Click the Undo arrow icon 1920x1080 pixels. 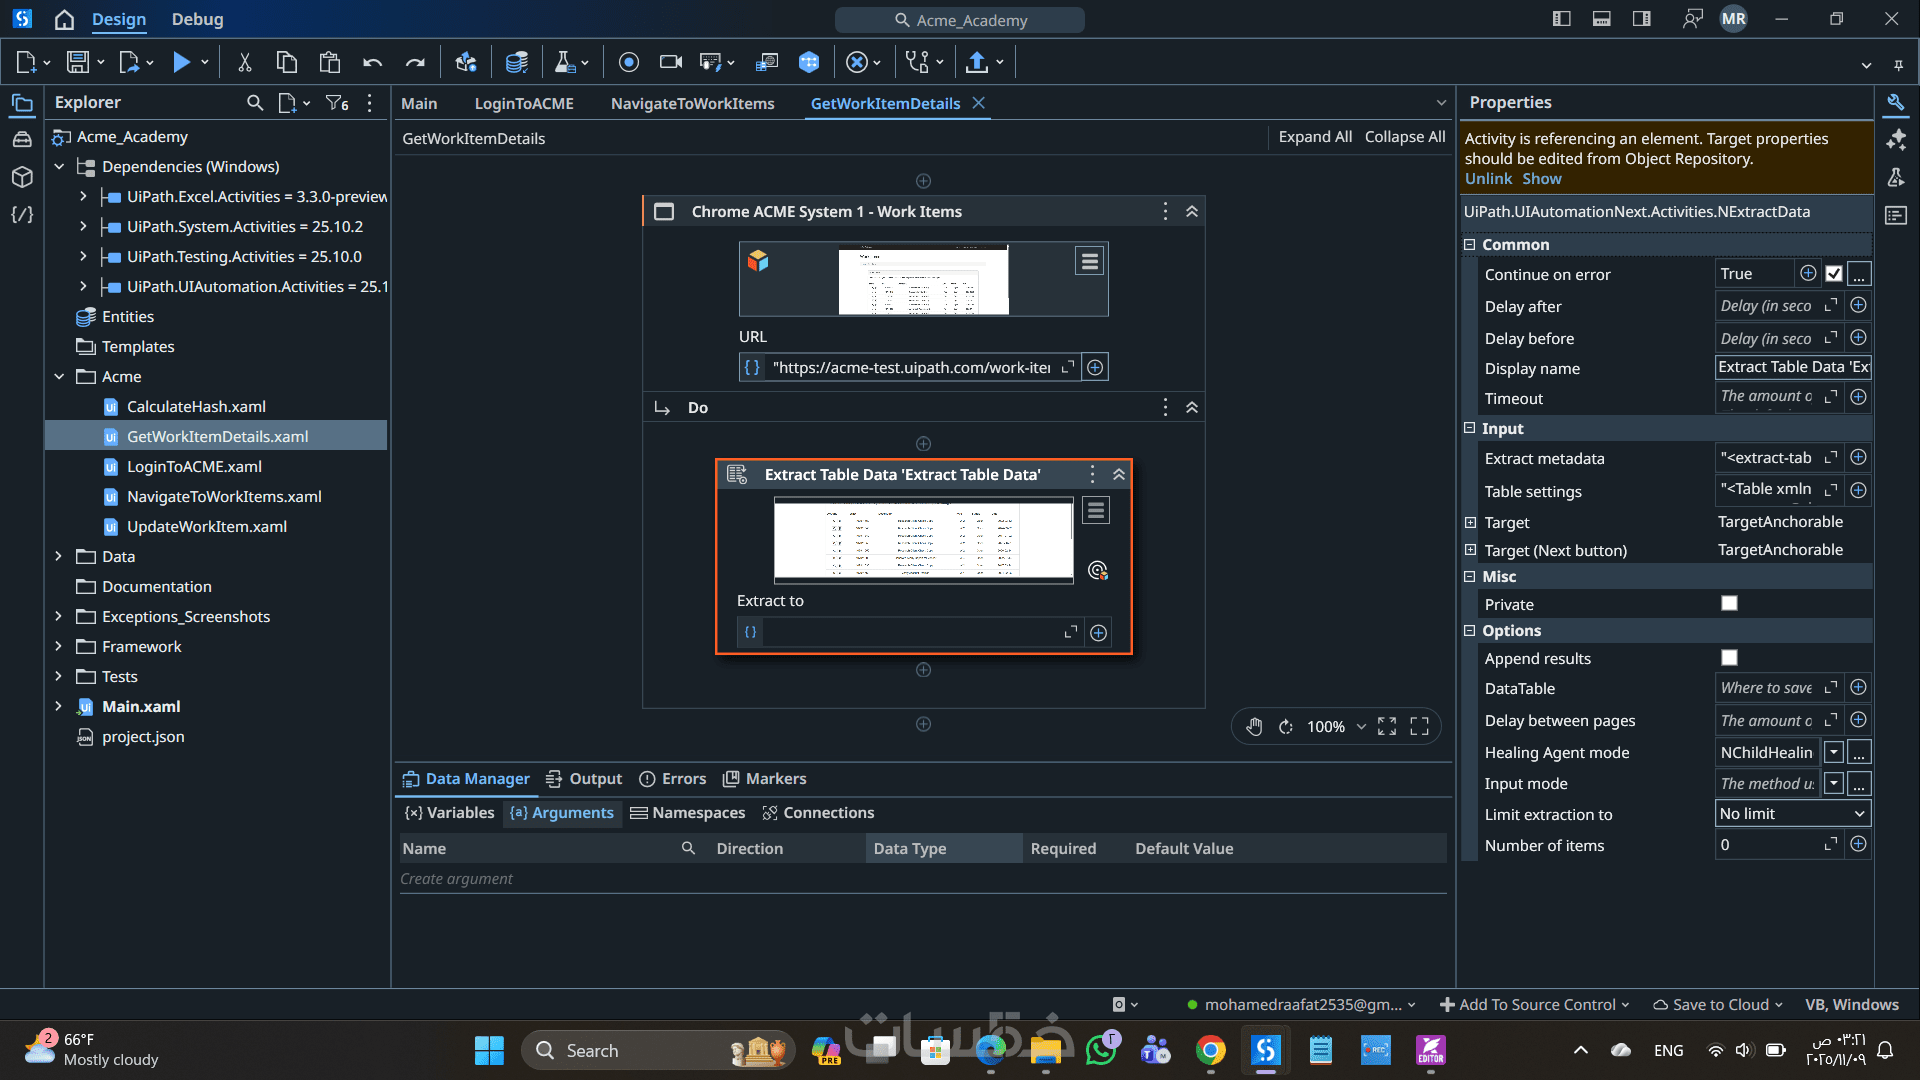[x=372, y=62]
